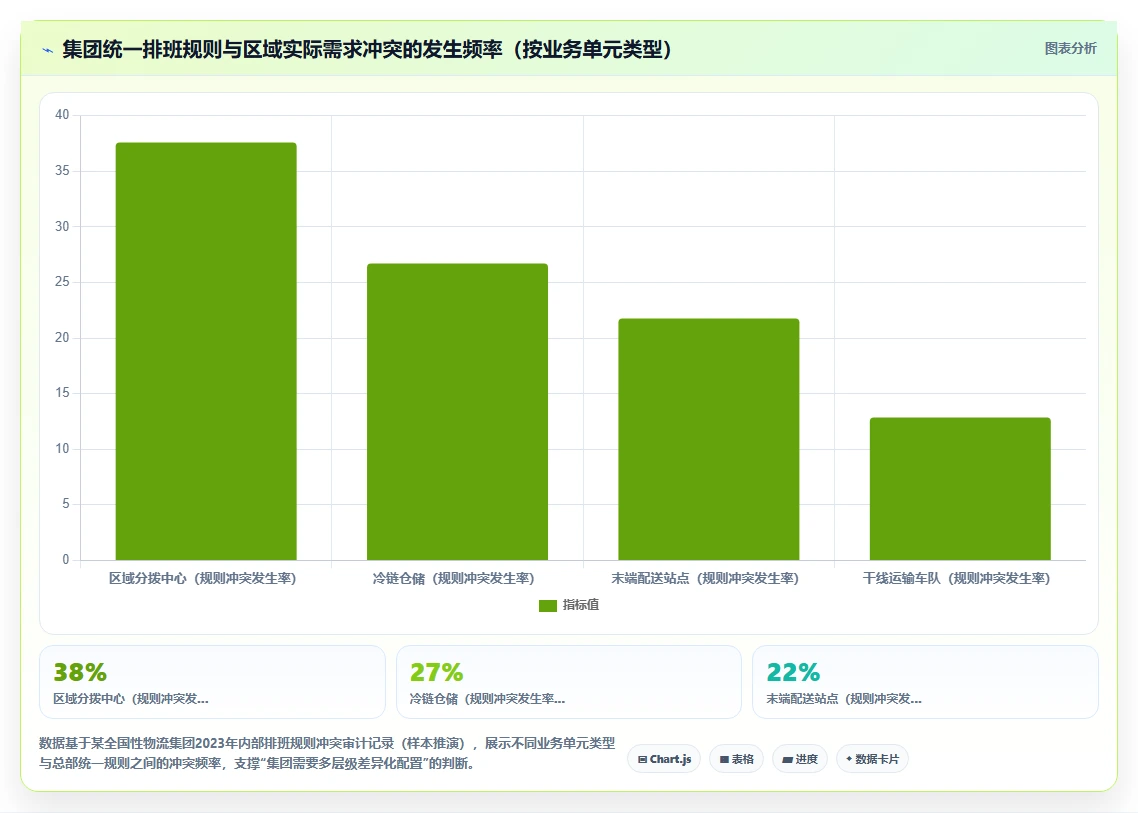Click the 末端配送站点 bar in the chart
The image size is (1138, 813).
point(708,439)
